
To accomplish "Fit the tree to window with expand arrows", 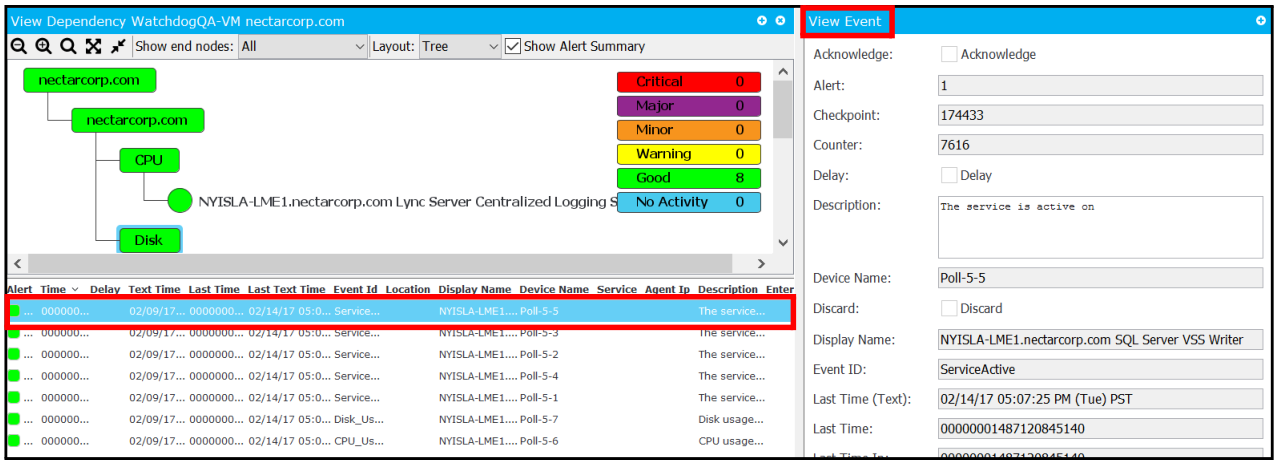I will [x=93, y=46].
